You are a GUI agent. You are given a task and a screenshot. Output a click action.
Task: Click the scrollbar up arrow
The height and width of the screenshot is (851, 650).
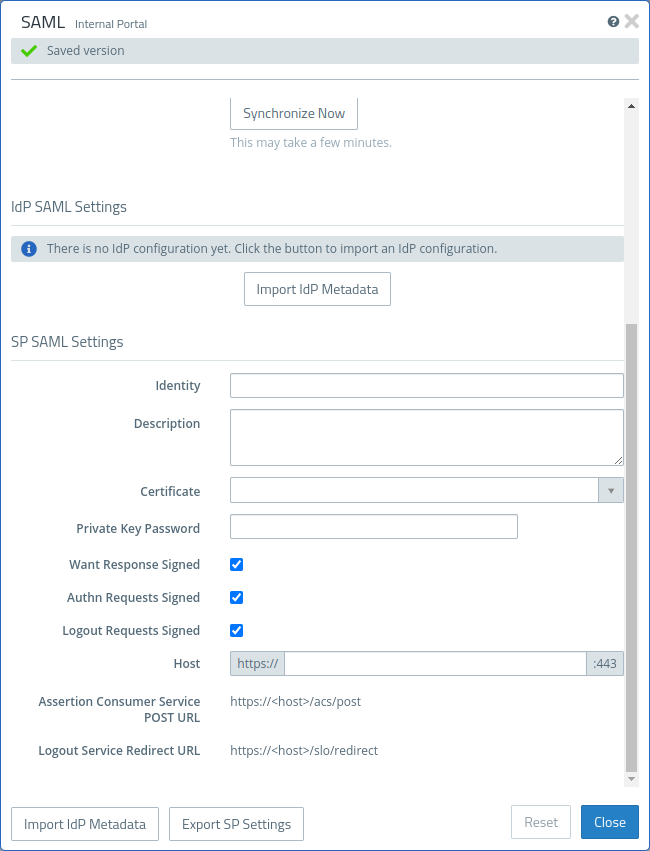pyautogui.click(x=631, y=105)
